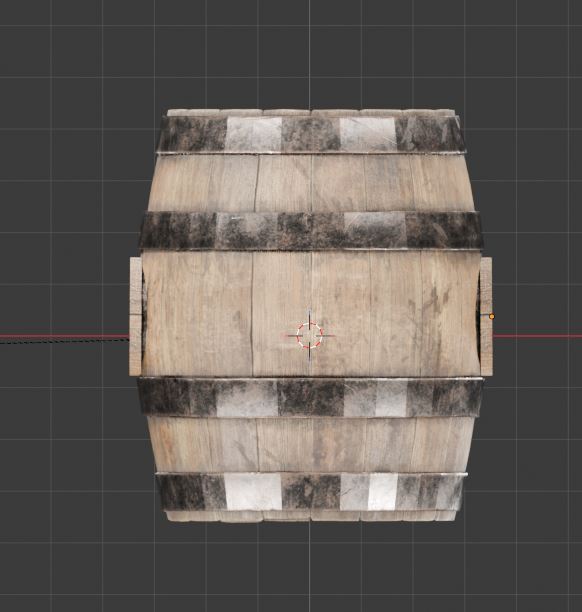Image resolution: width=582 pixels, height=612 pixels.
Task: Click the dark stain on the barrel's right side
Action: click(429, 302)
